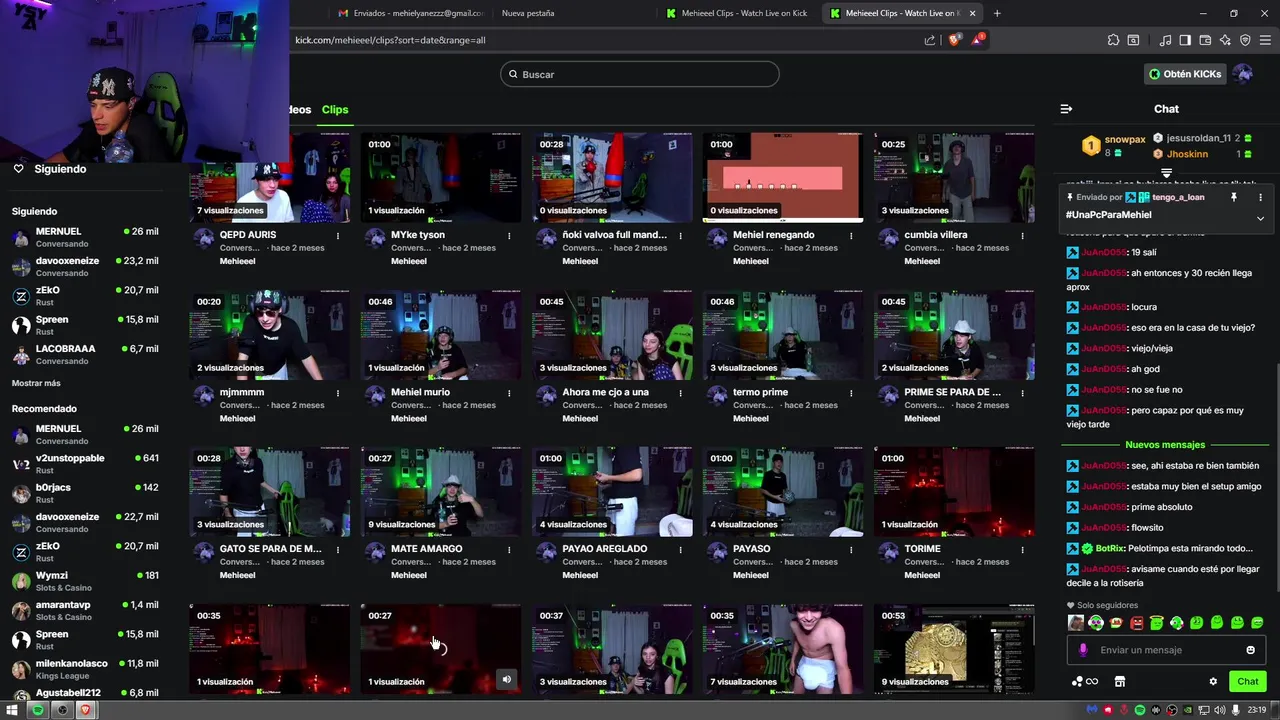Open options menu for Mehiel renegando clip
This screenshot has width=1280, height=720.
coord(851,236)
